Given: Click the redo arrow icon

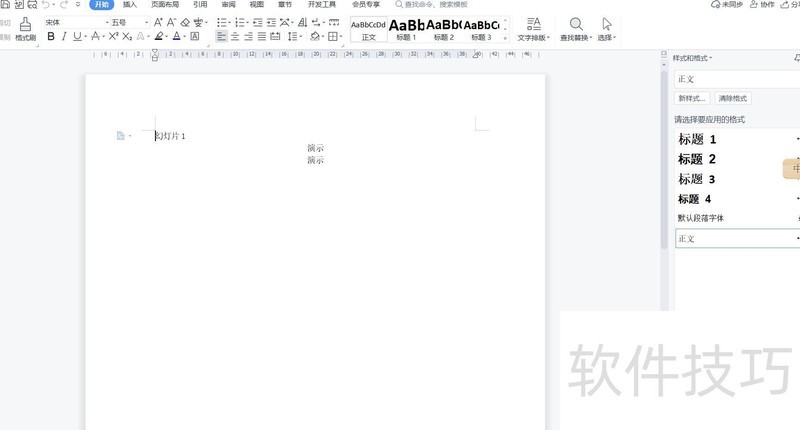Looking at the screenshot, I should pyautogui.click(x=64, y=5).
